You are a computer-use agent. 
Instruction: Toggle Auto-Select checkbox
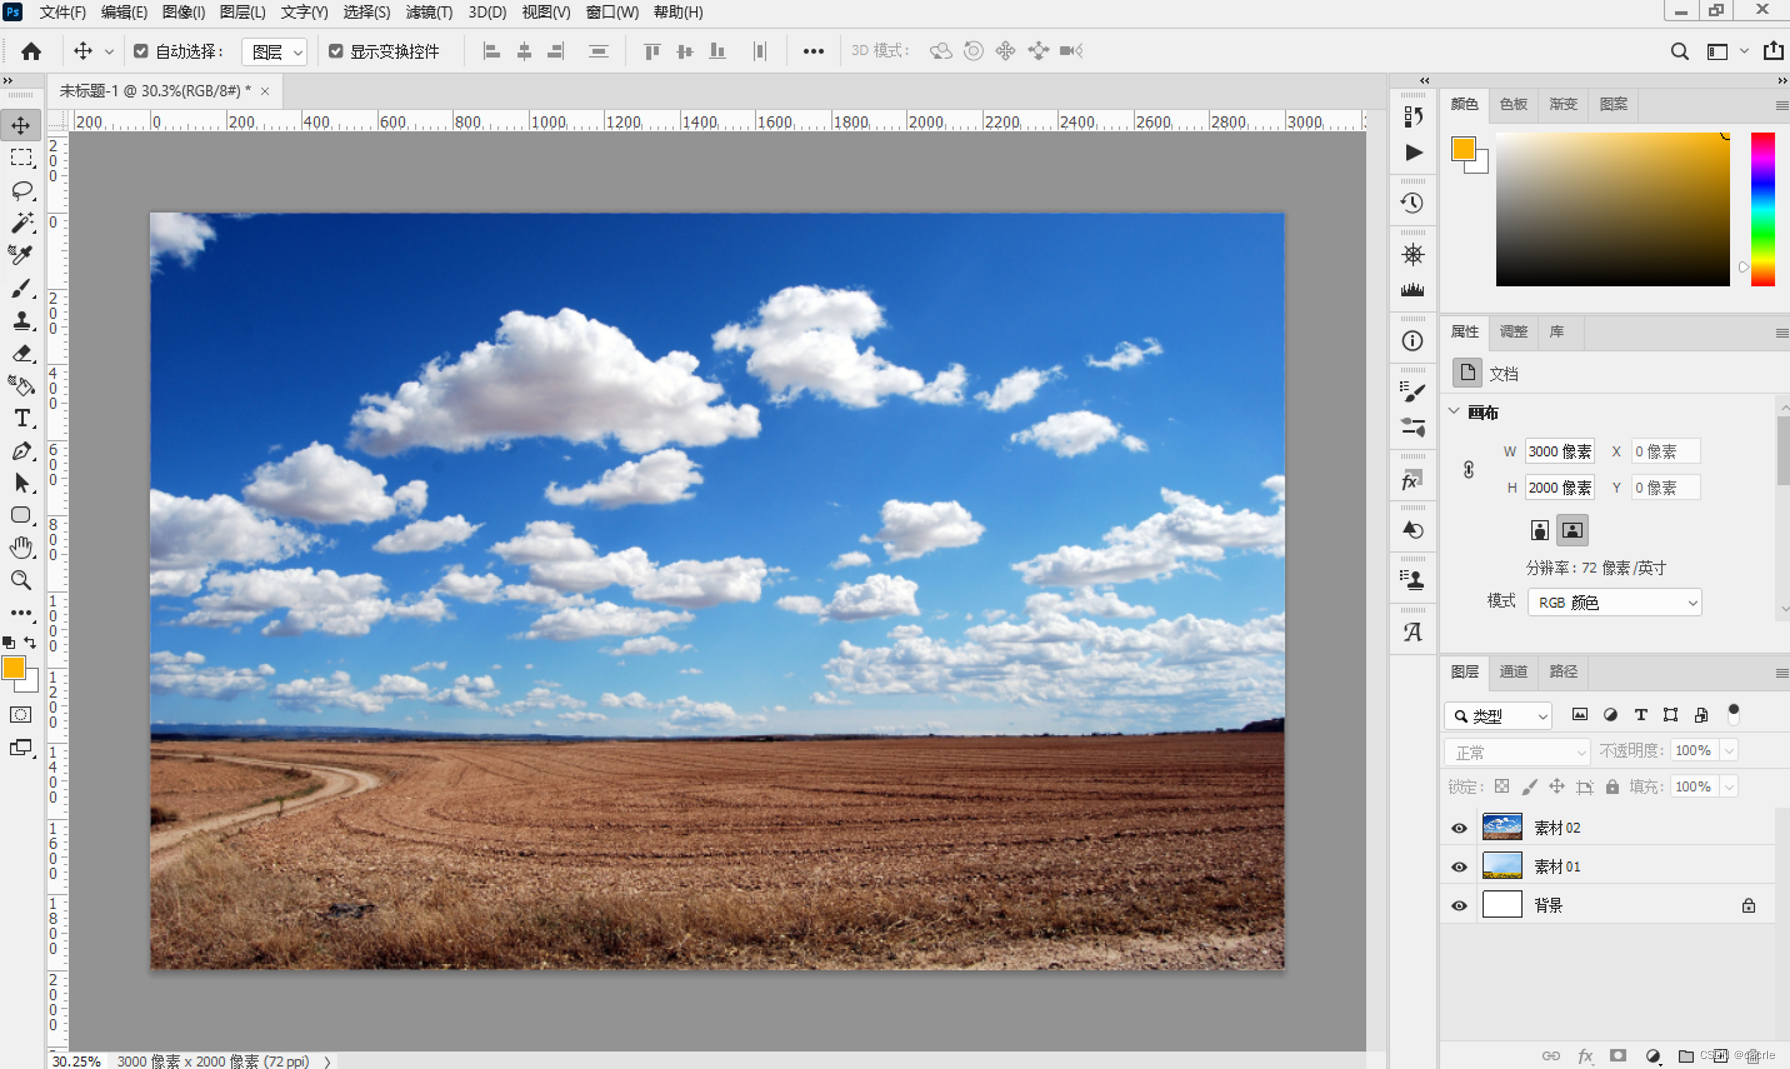[141, 51]
